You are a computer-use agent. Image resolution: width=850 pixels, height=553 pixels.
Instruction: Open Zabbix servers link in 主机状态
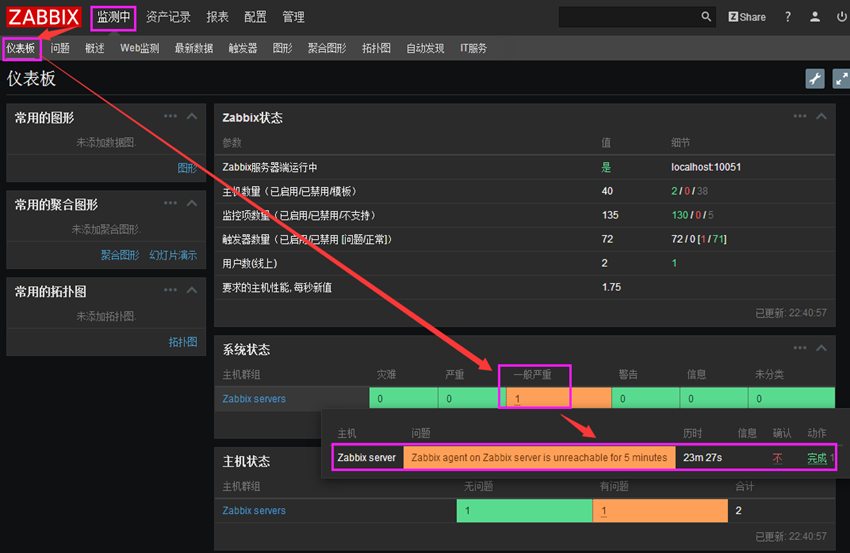(254, 511)
